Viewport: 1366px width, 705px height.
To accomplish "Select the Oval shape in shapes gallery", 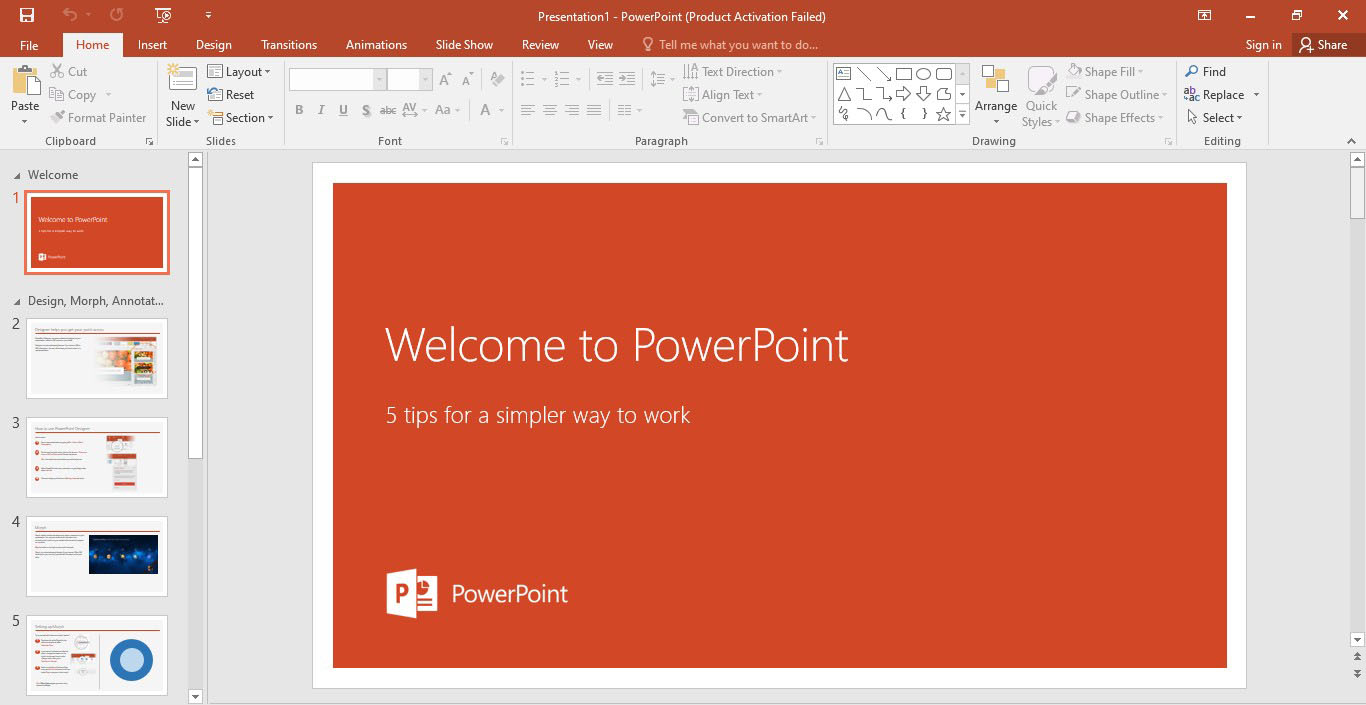I will coord(924,74).
